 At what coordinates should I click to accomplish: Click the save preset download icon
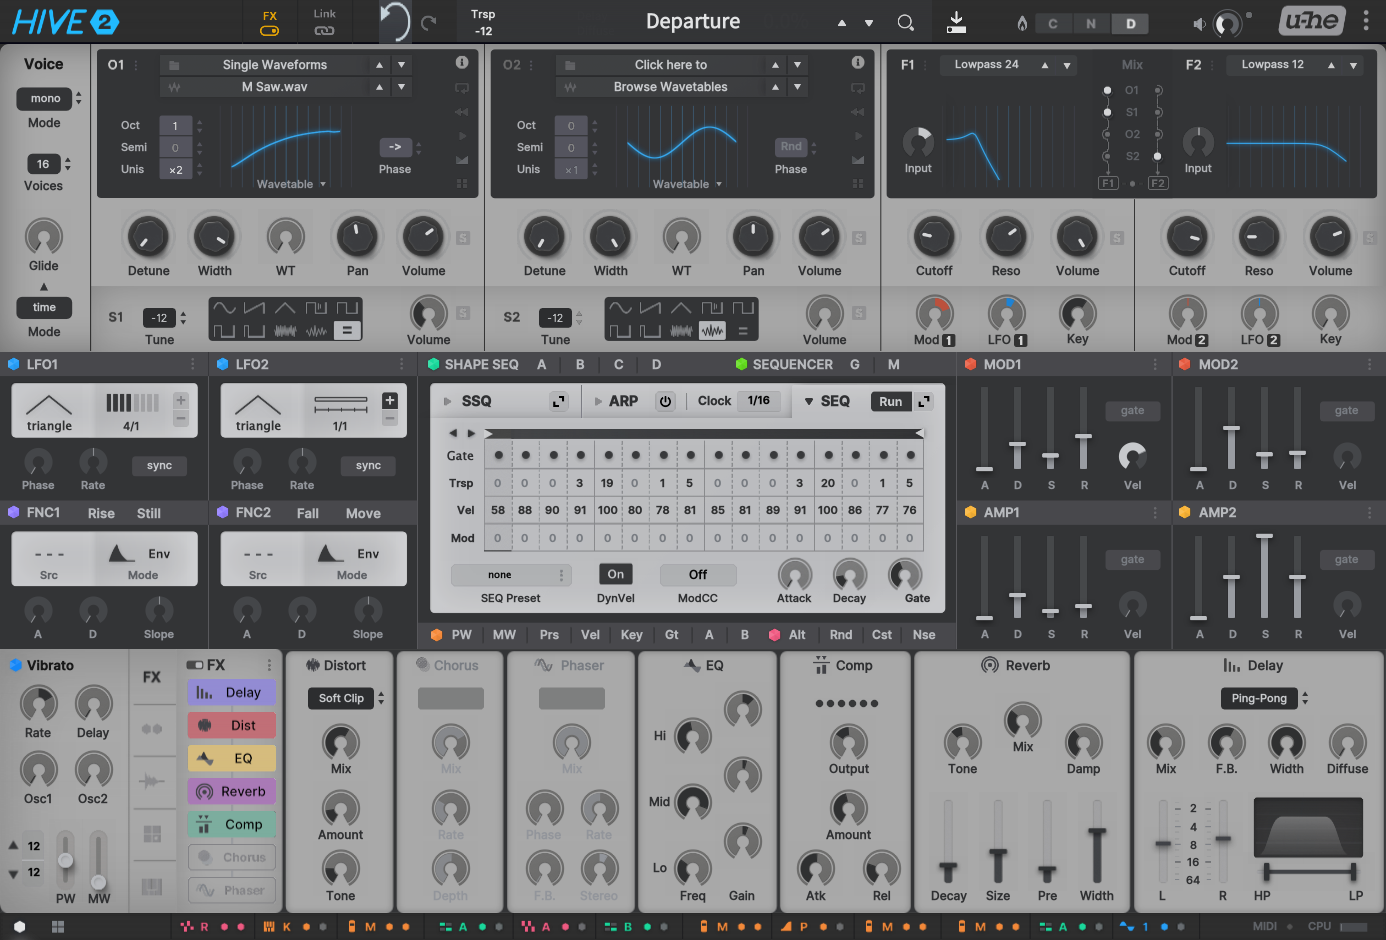click(x=956, y=22)
